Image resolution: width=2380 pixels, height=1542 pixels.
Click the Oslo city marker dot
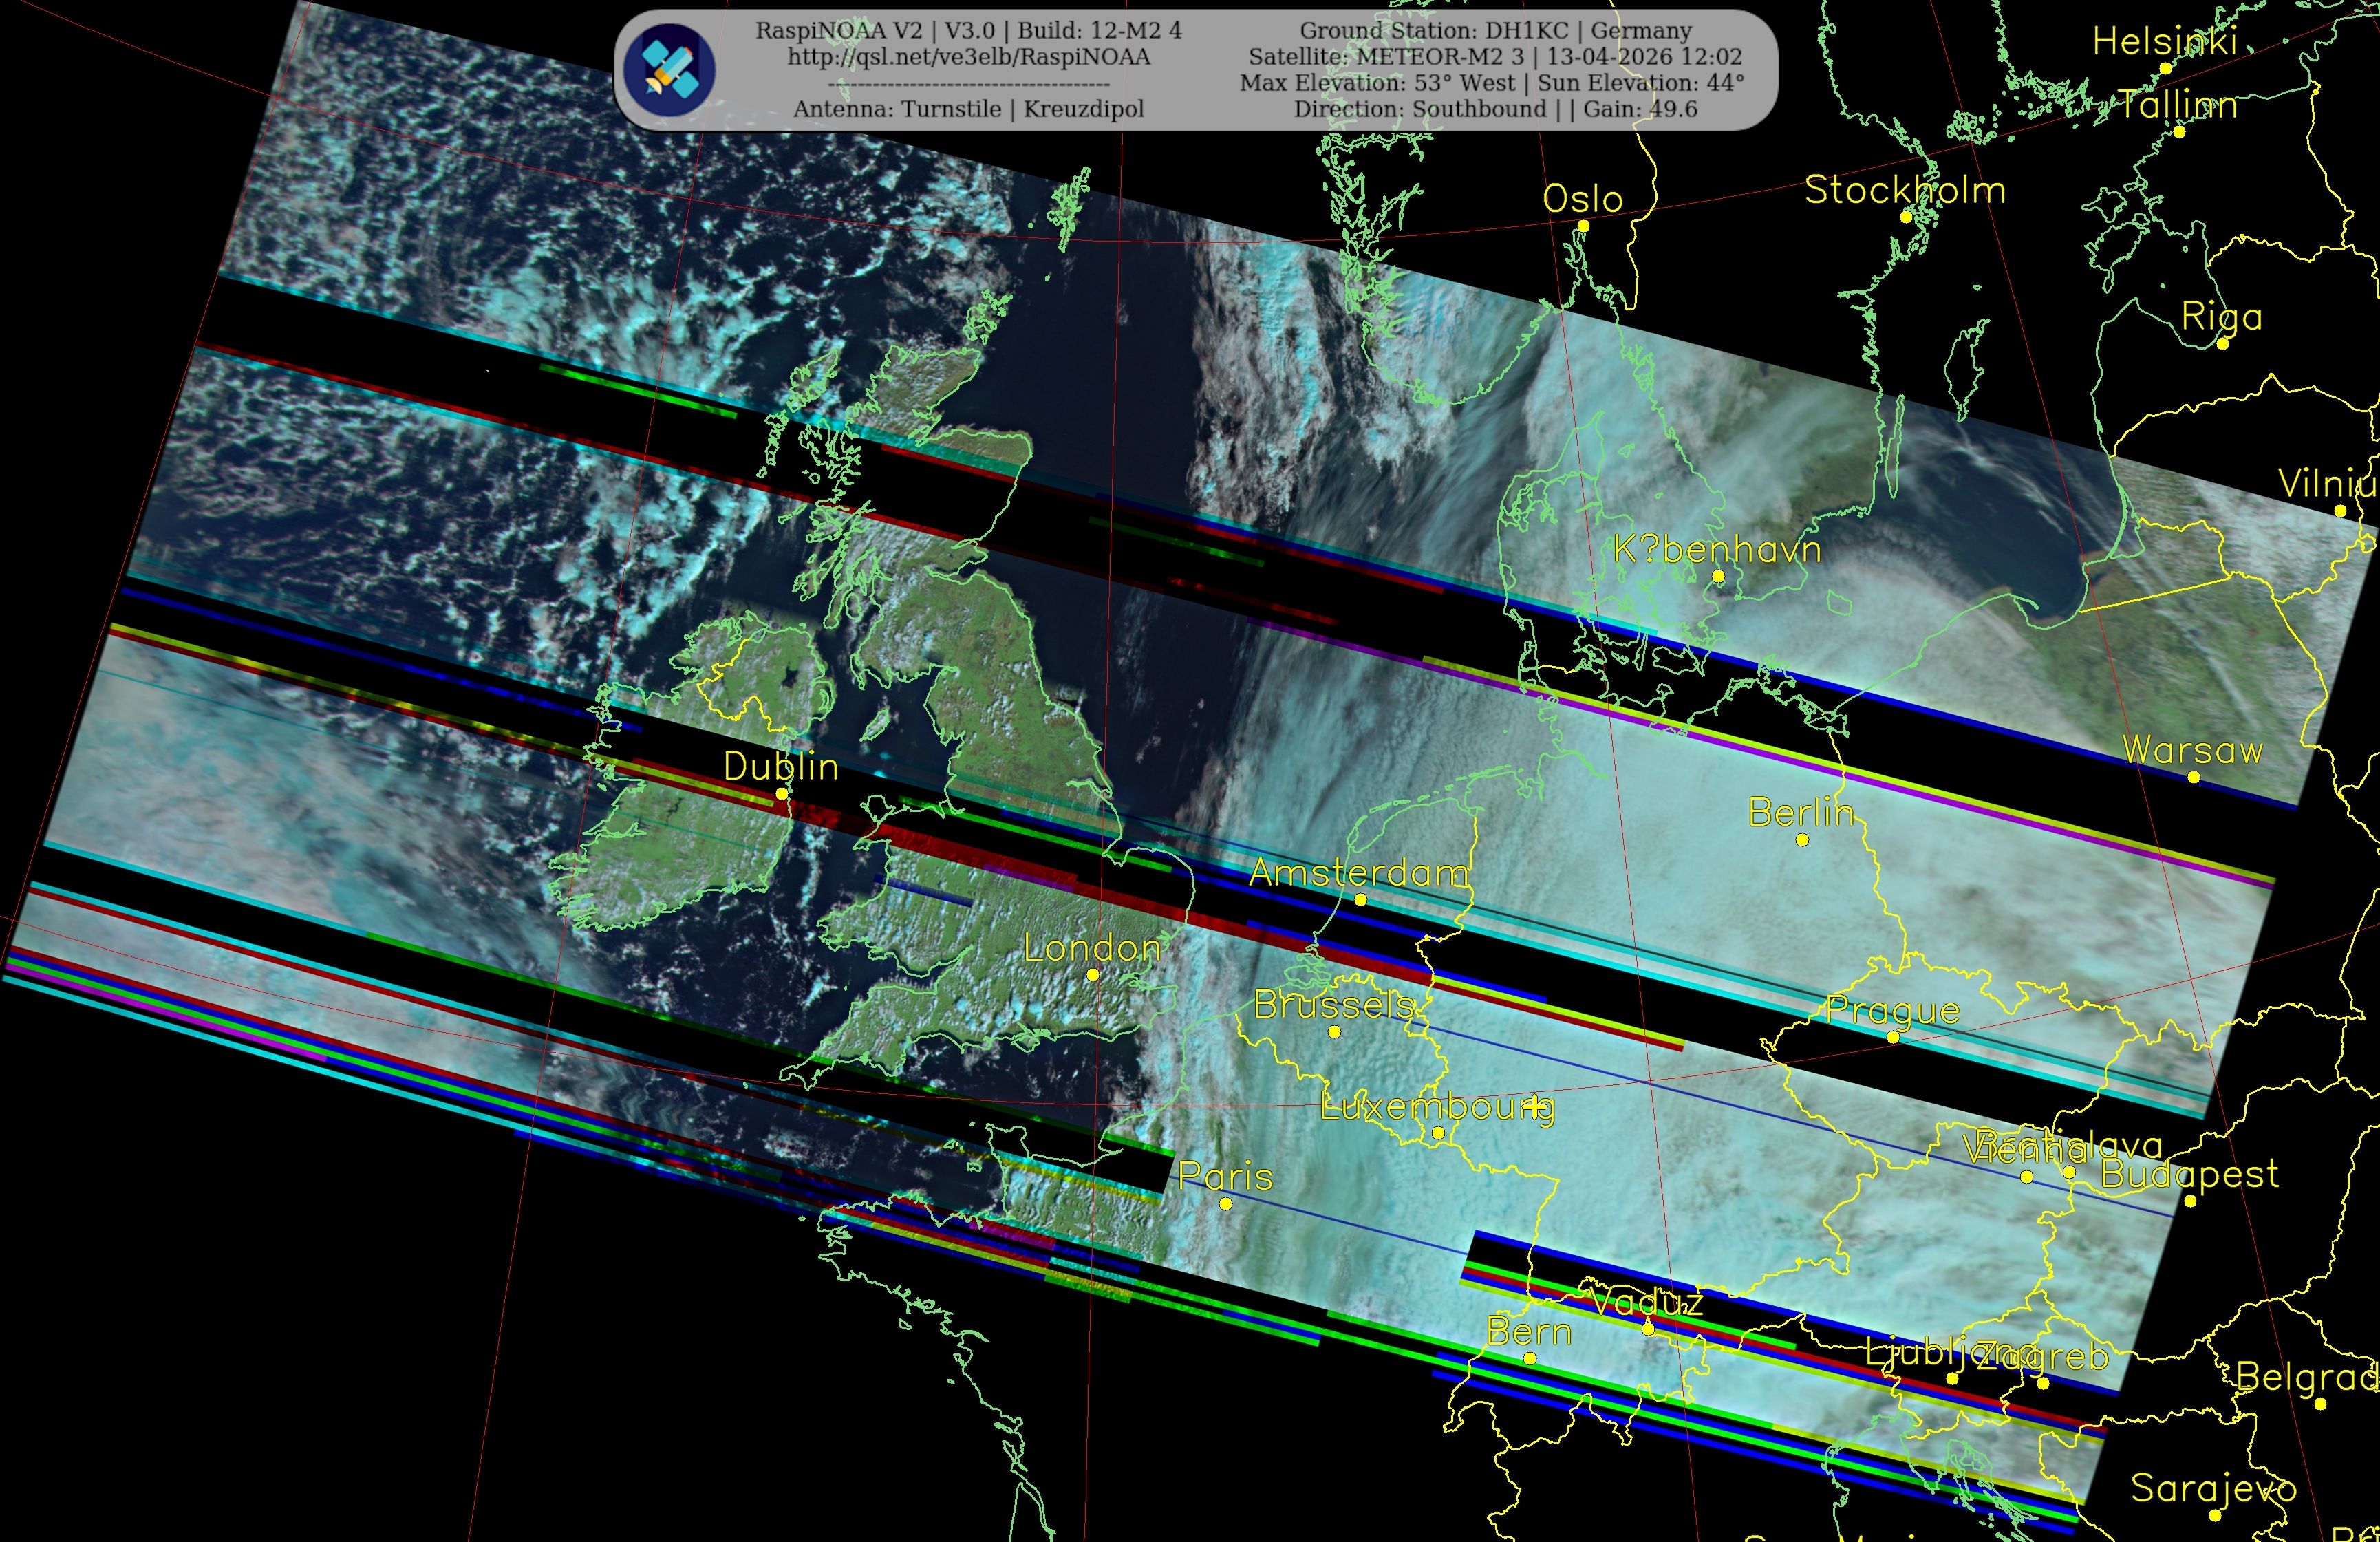pyautogui.click(x=1583, y=227)
